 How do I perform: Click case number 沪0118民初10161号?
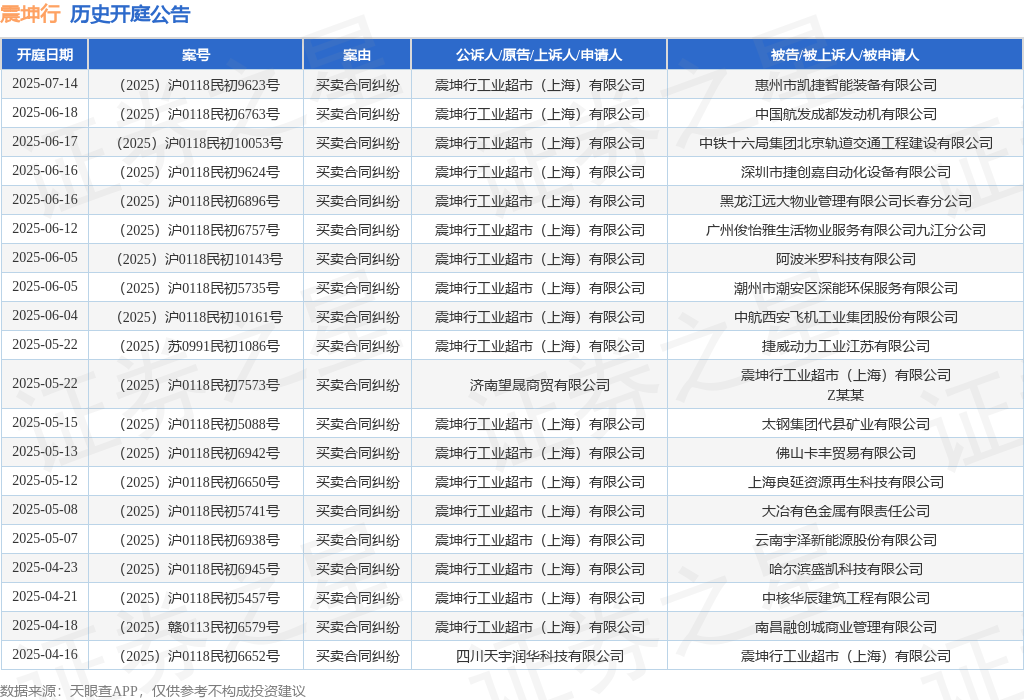(196, 317)
